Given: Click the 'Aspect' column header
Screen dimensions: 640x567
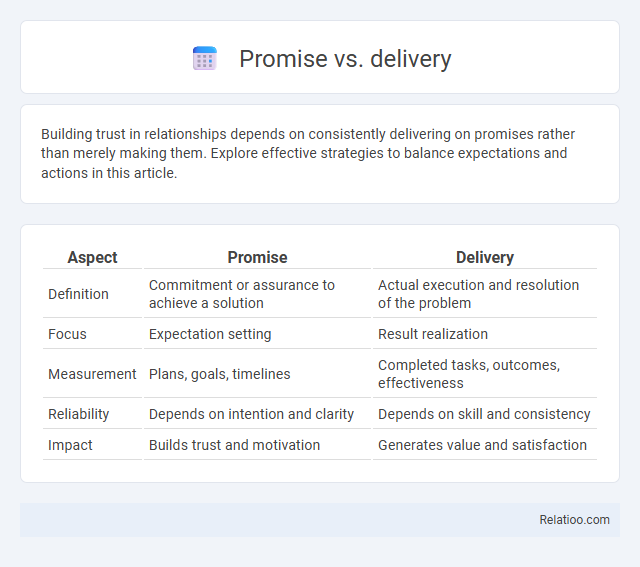Looking at the screenshot, I should (x=92, y=258).
